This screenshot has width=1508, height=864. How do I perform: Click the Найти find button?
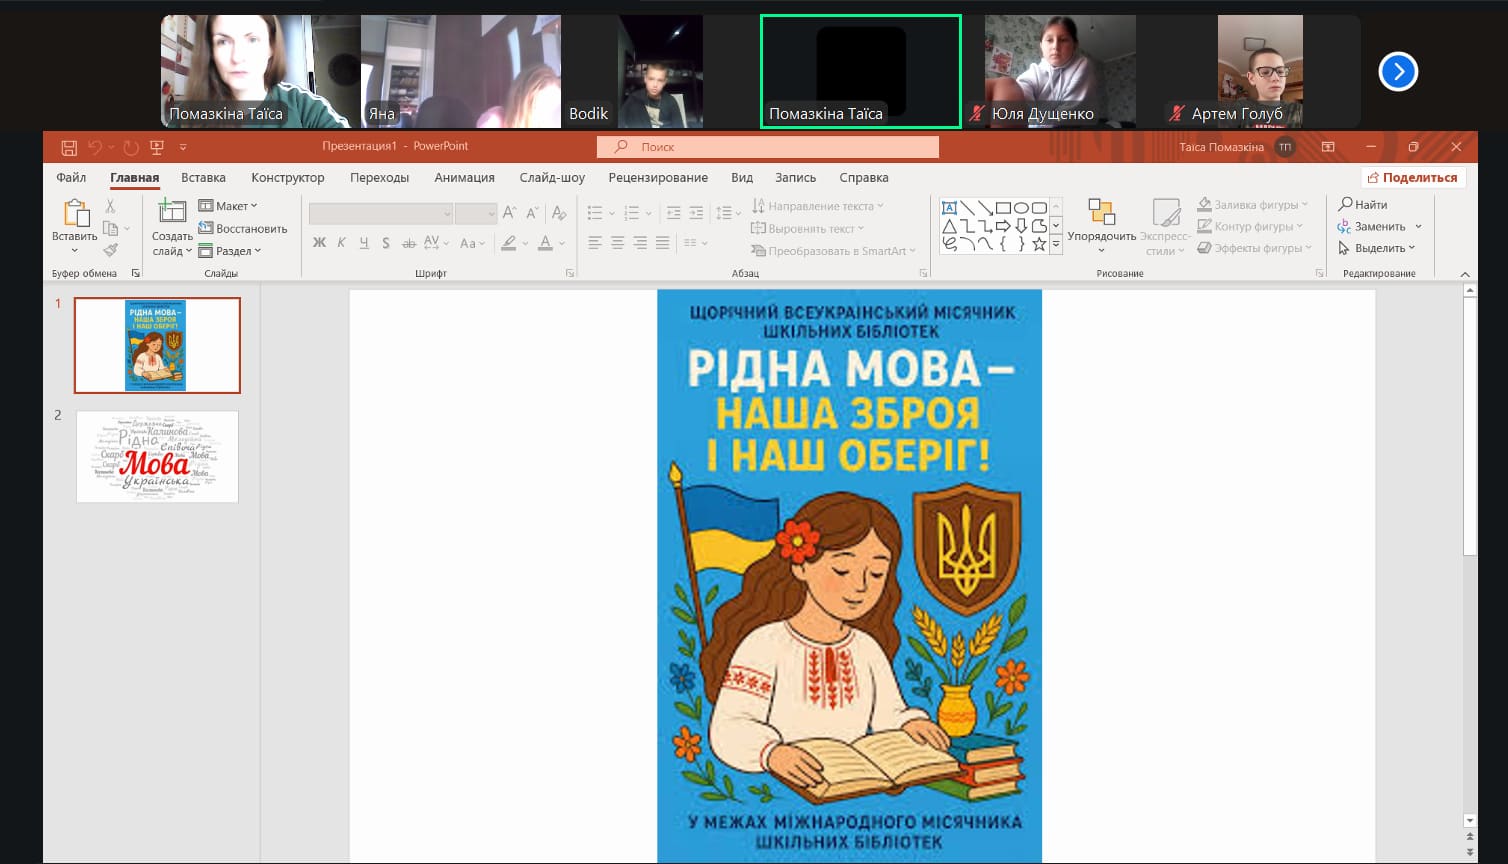pyautogui.click(x=1363, y=205)
